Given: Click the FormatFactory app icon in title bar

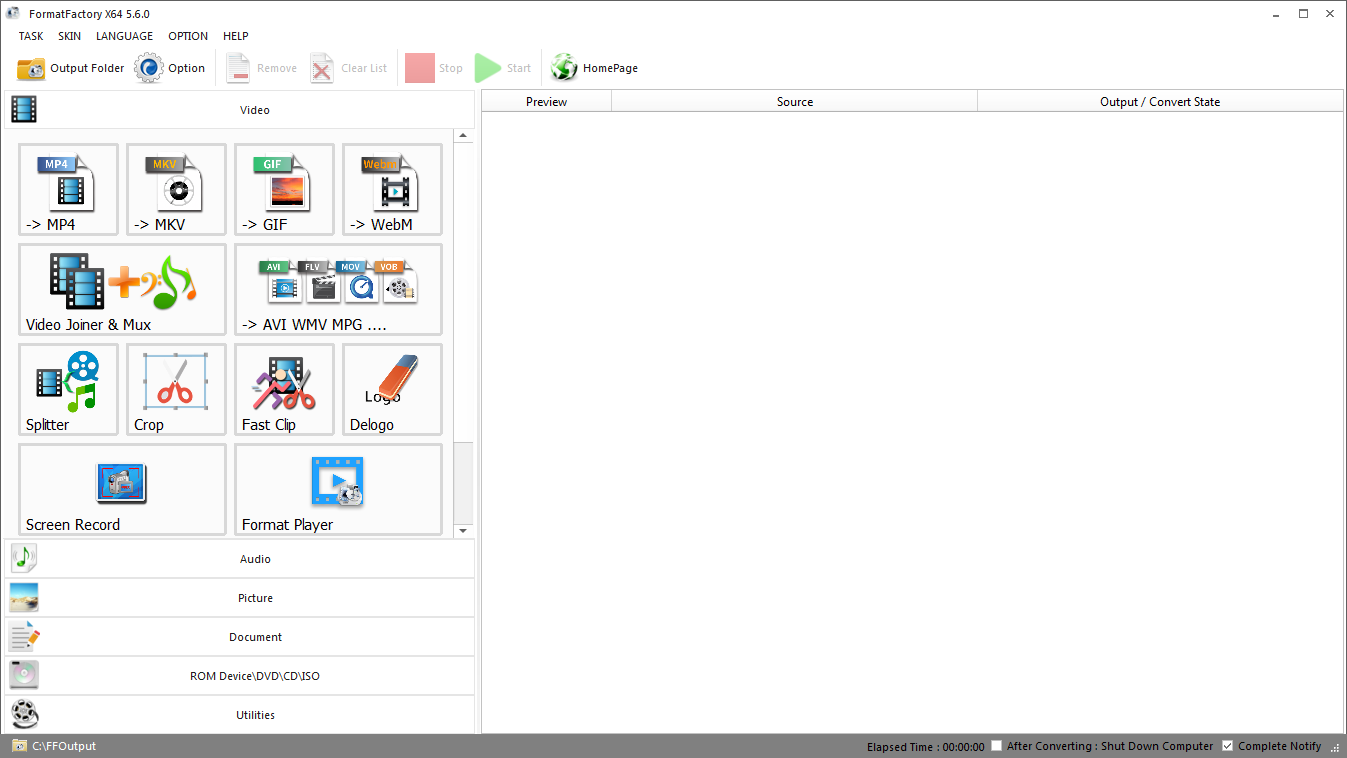Looking at the screenshot, I should [13, 13].
